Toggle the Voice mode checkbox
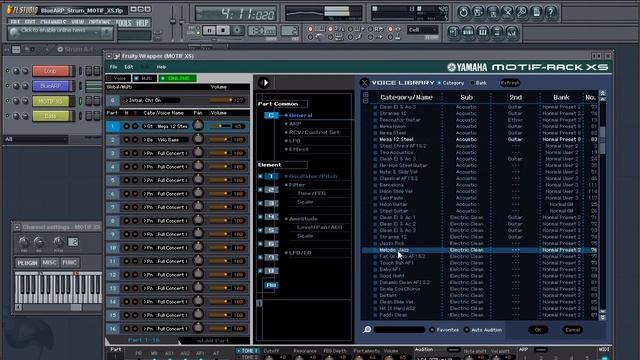Screen dimensions: 640x360 pyautogui.click(x=109, y=78)
